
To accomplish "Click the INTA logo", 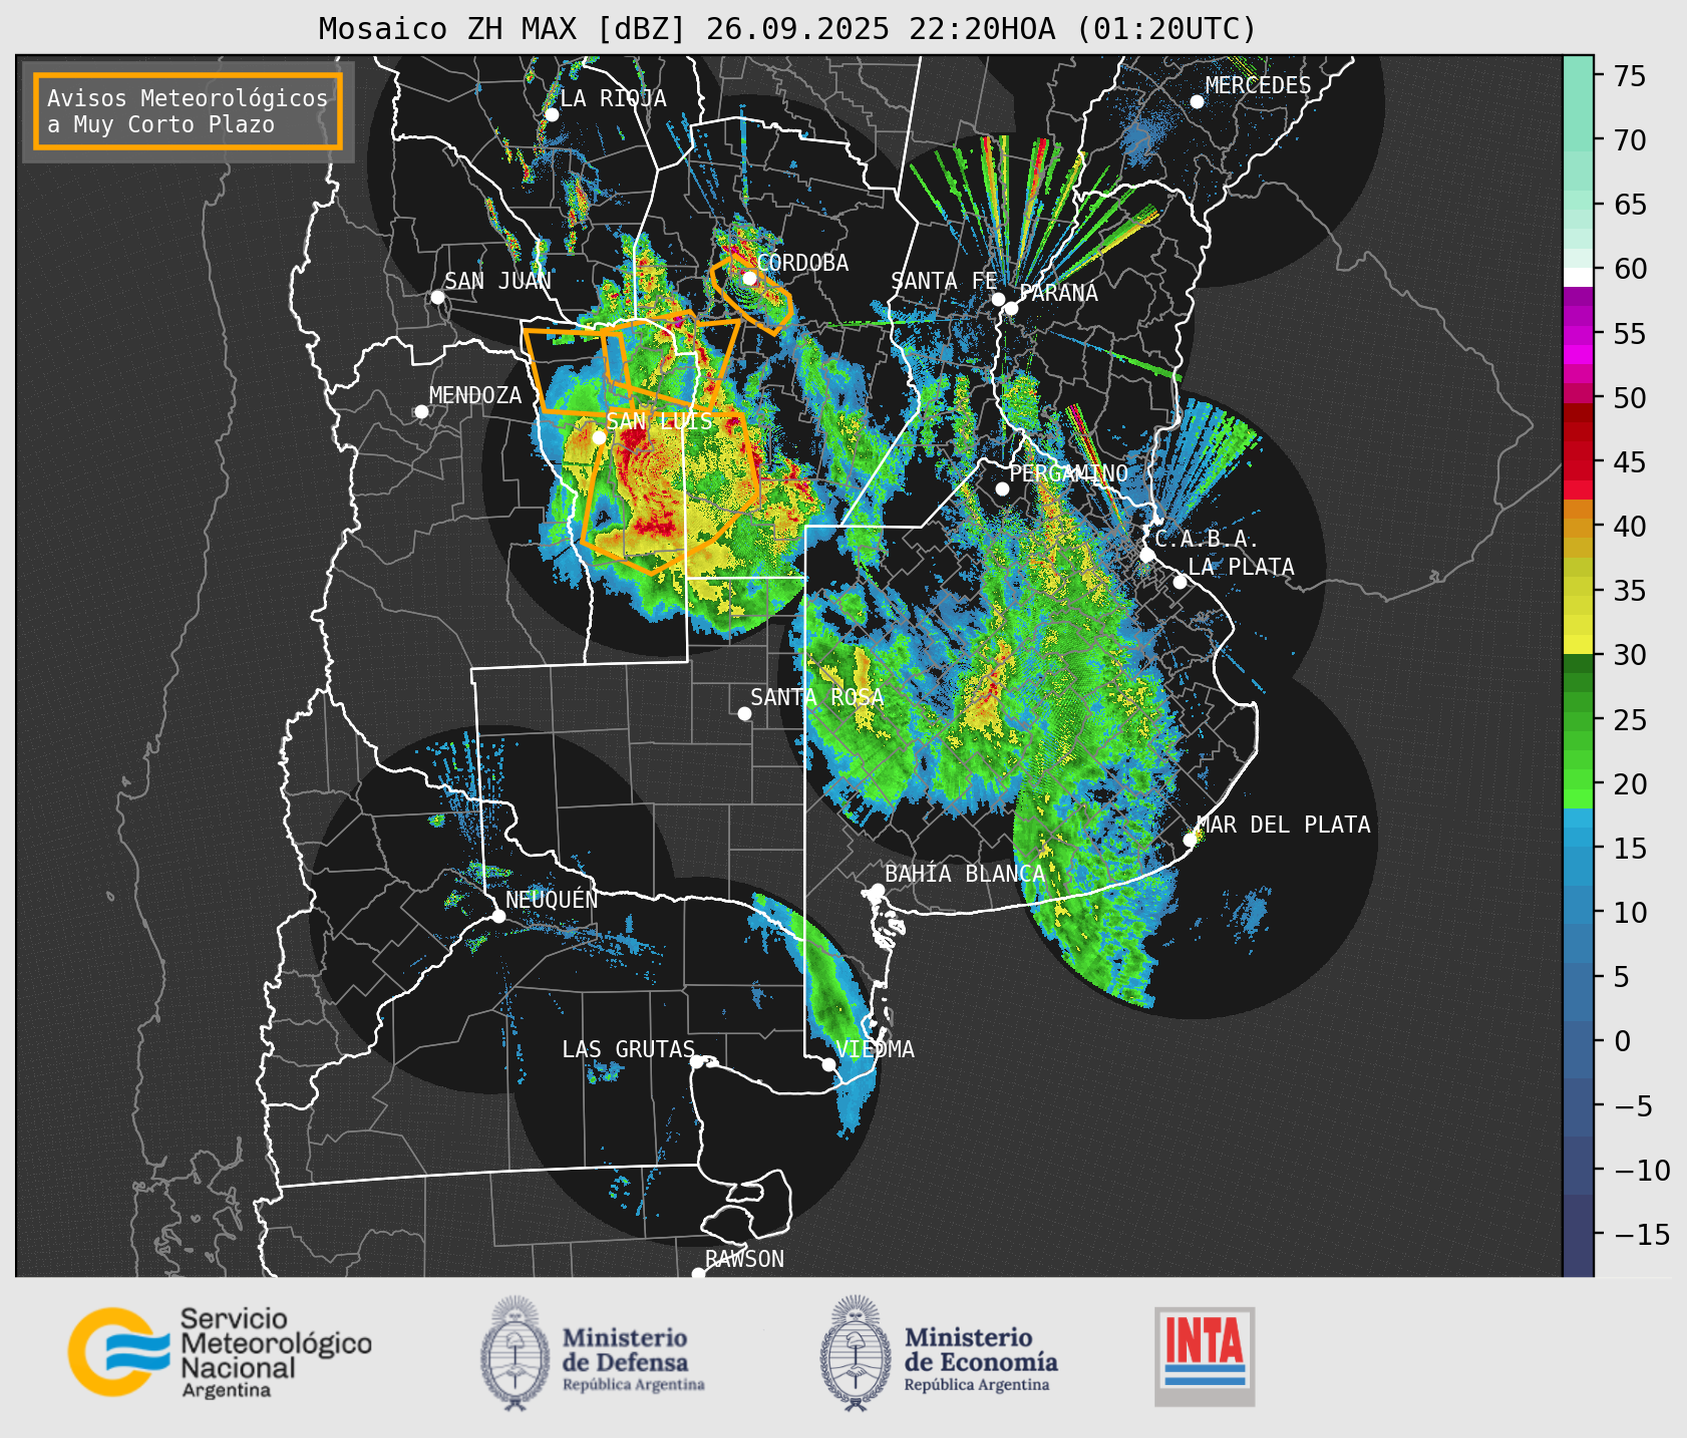I will [x=1204, y=1355].
